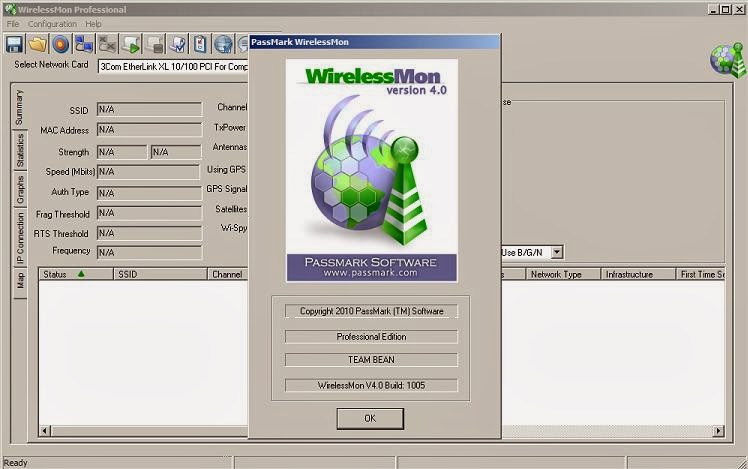Switch to the Statistics vertical tab

20,150
